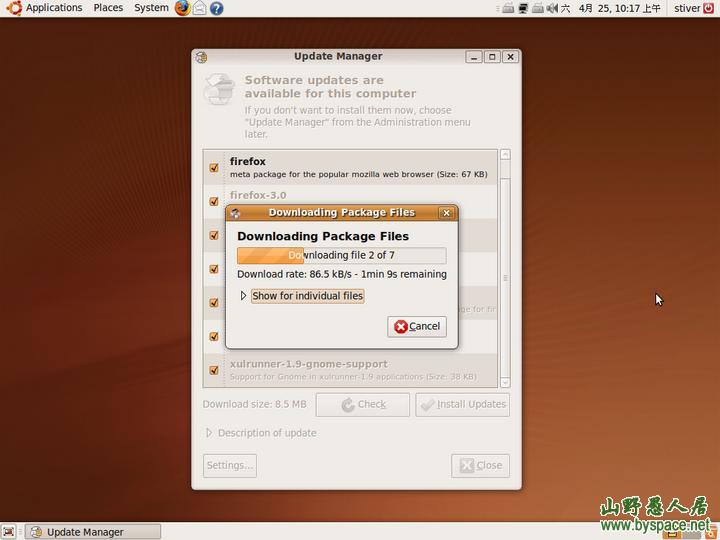This screenshot has width=720, height=540.
Task: Click the tray icon left of the volume speaker
Action: (538, 8)
